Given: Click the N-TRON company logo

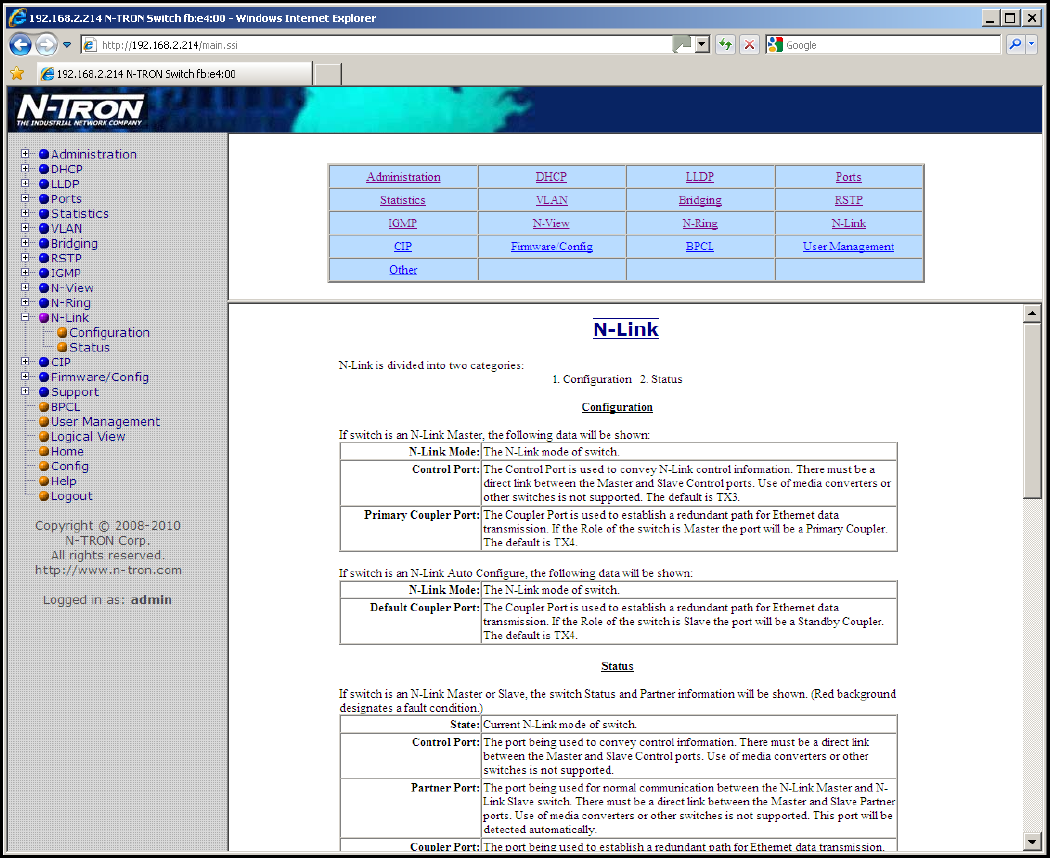Looking at the screenshot, I should tap(80, 110).
